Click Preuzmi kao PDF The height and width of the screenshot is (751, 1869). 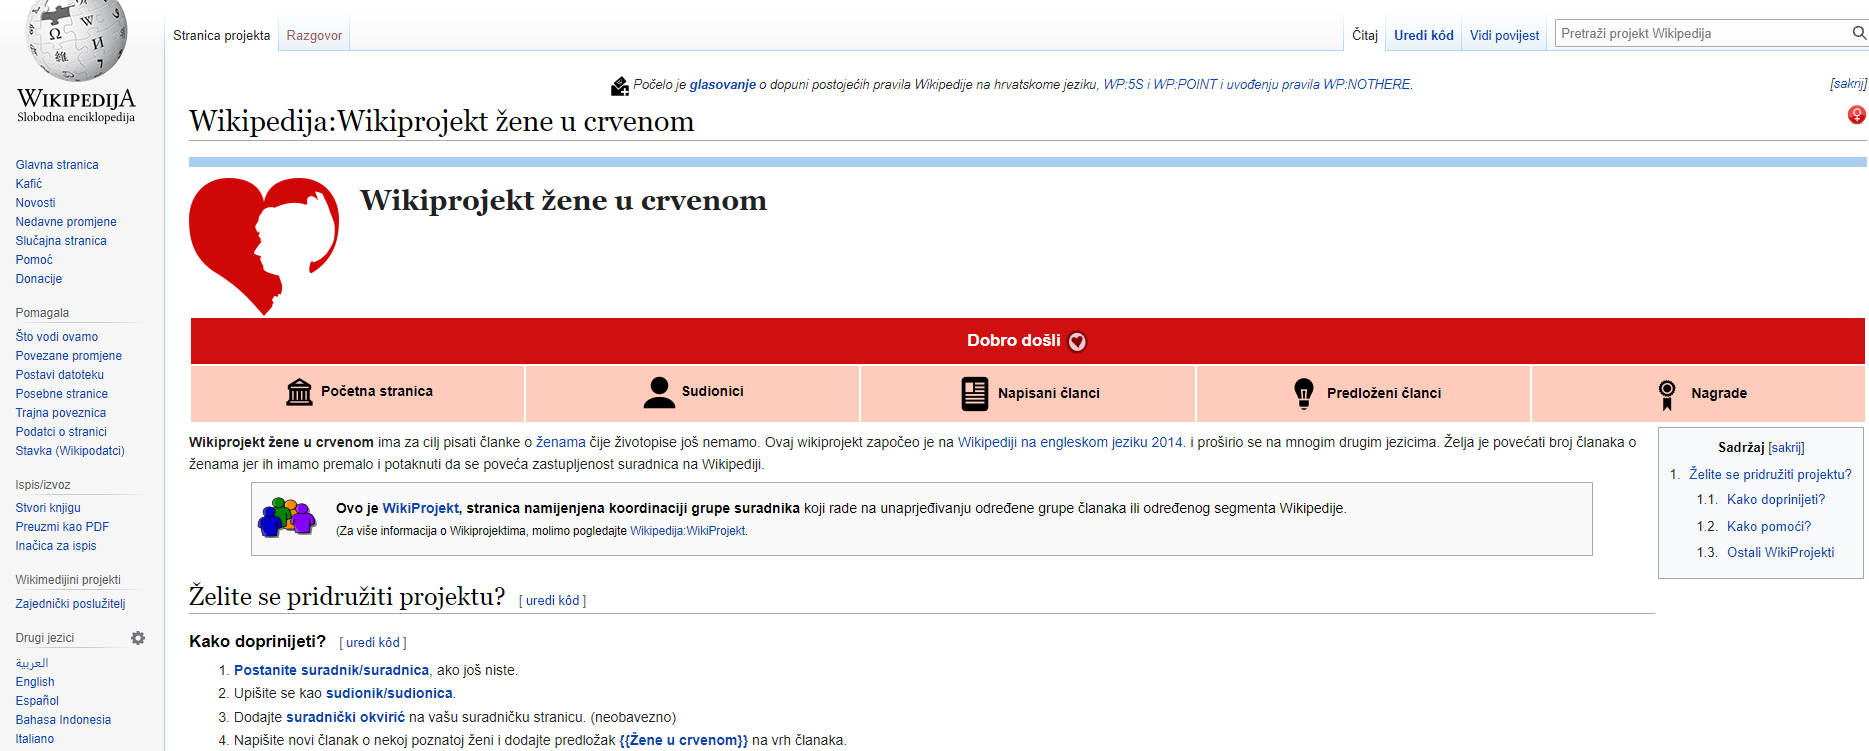[x=62, y=527]
